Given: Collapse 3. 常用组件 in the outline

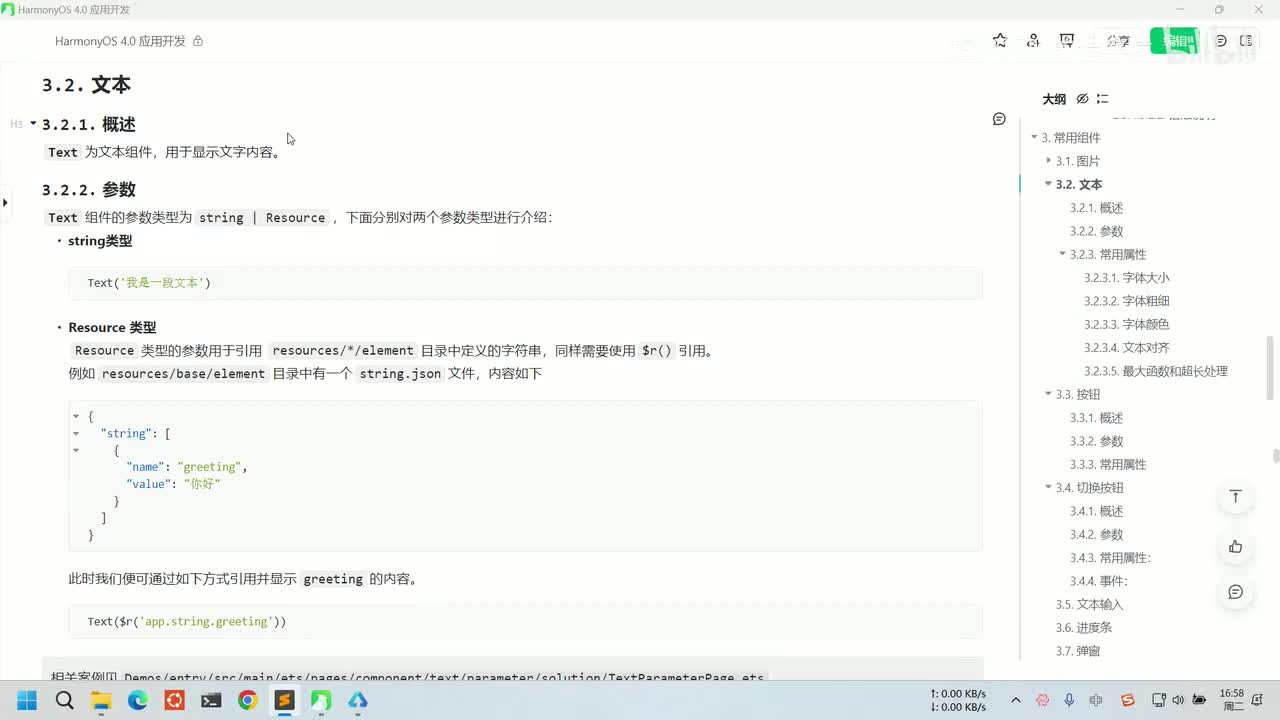Looking at the screenshot, I should [x=1035, y=137].
